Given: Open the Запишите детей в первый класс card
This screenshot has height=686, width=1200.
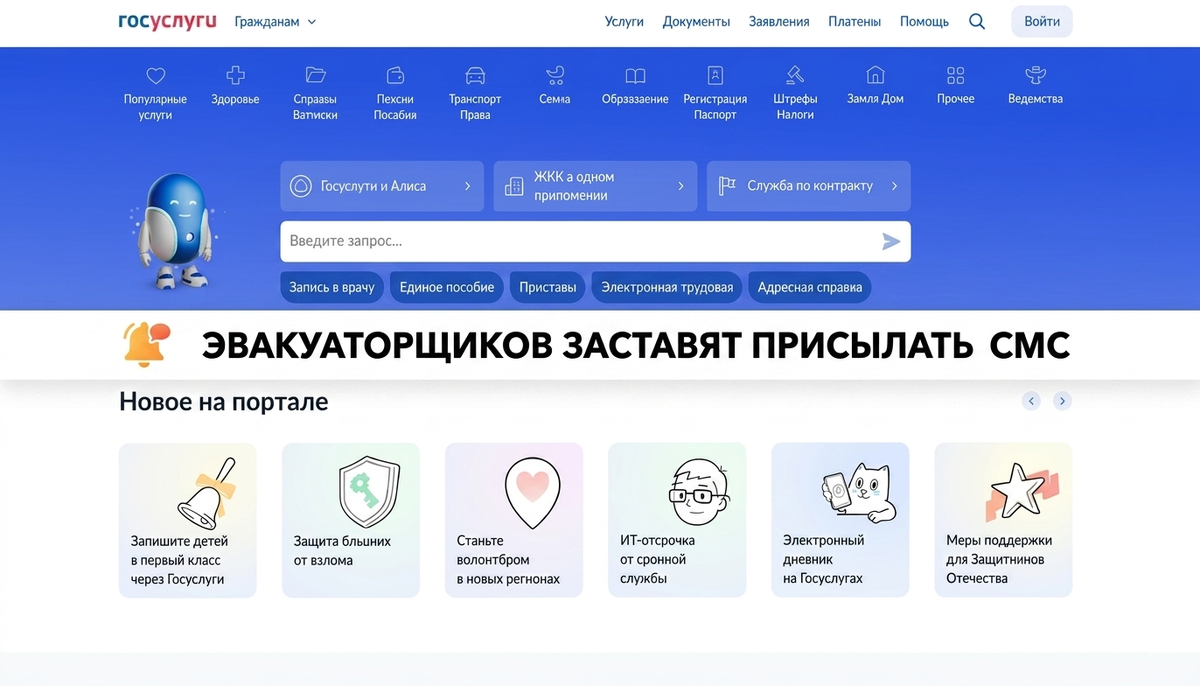Looking at the screenshot, I should point(187,520).
